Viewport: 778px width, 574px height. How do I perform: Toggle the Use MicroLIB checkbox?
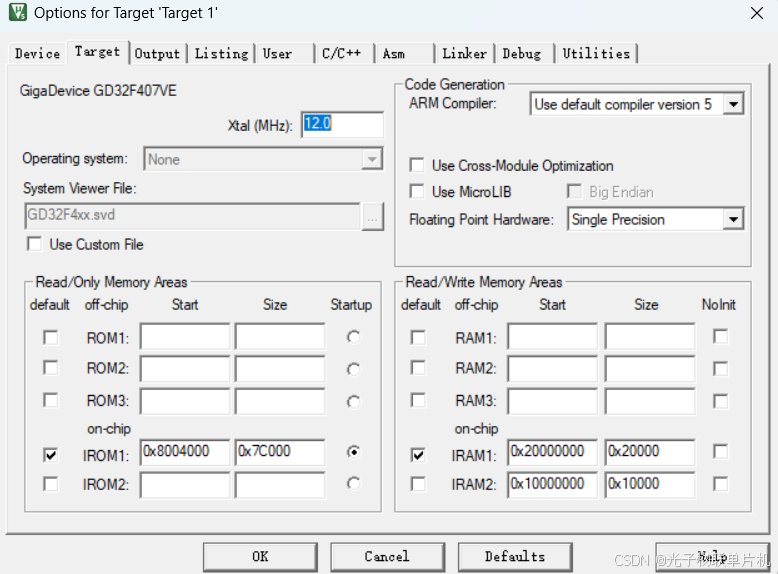[x=417, y=191]
